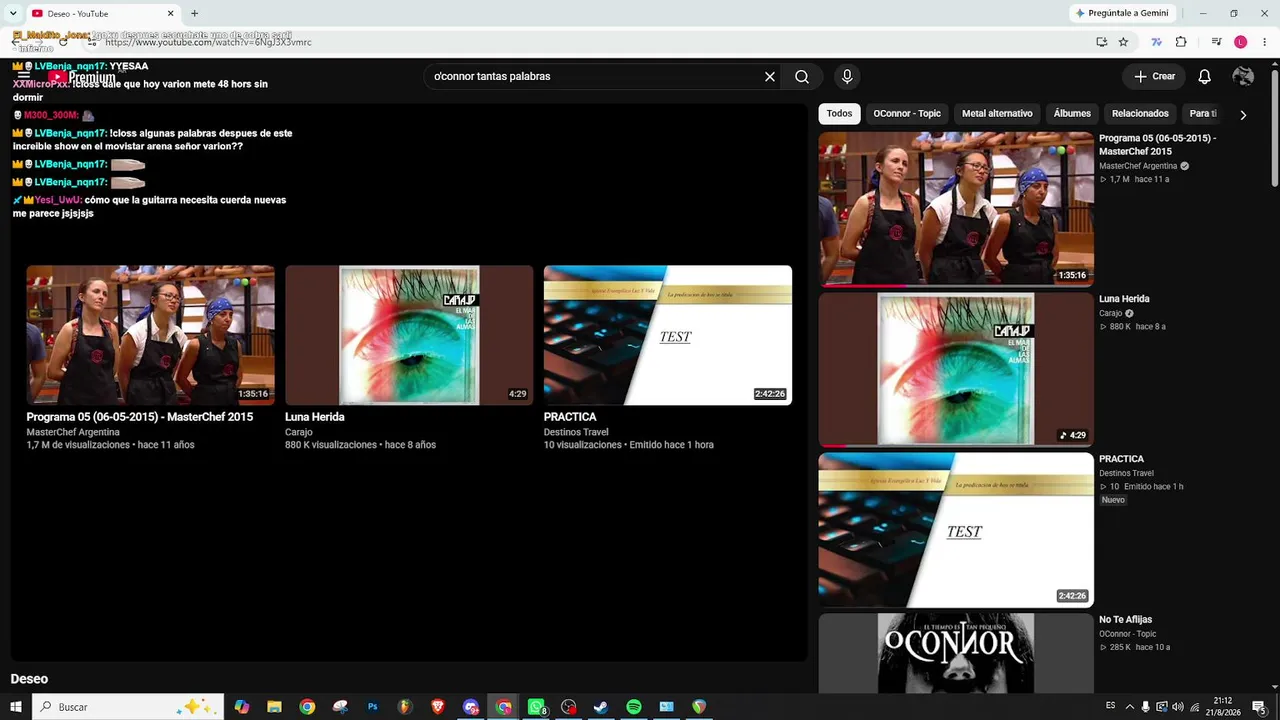Open sidebar MasterChef Programa 05 thumbnail
Image resolution: width=1280 pixels, height=720 pixels.
point(956,209)
